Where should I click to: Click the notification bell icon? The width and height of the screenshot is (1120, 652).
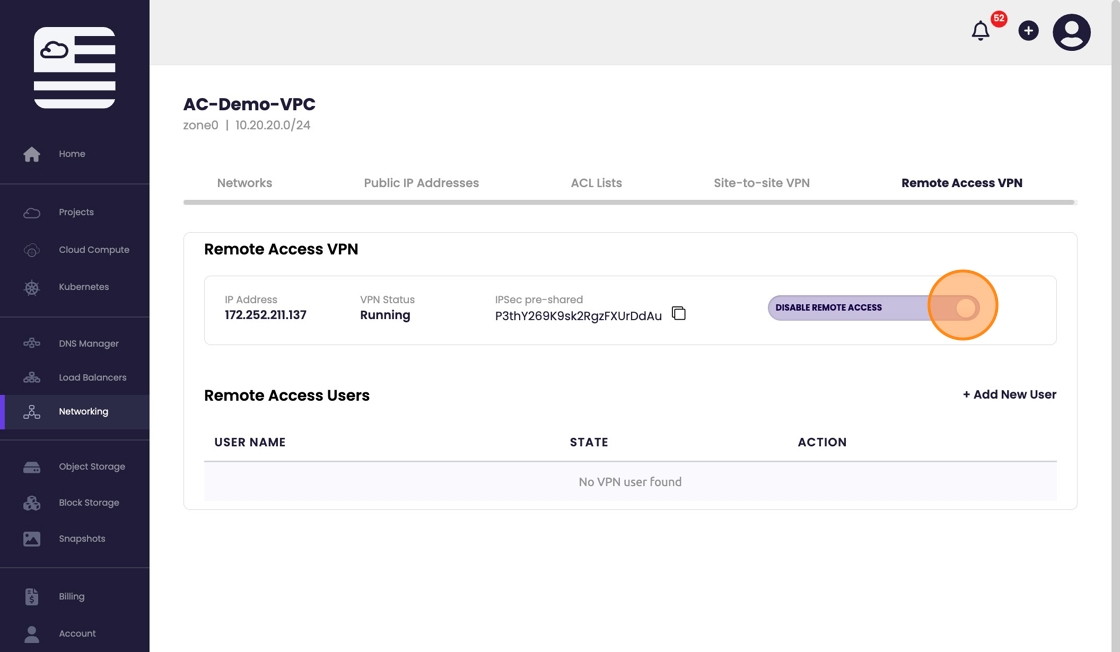[x=981, y=32]
